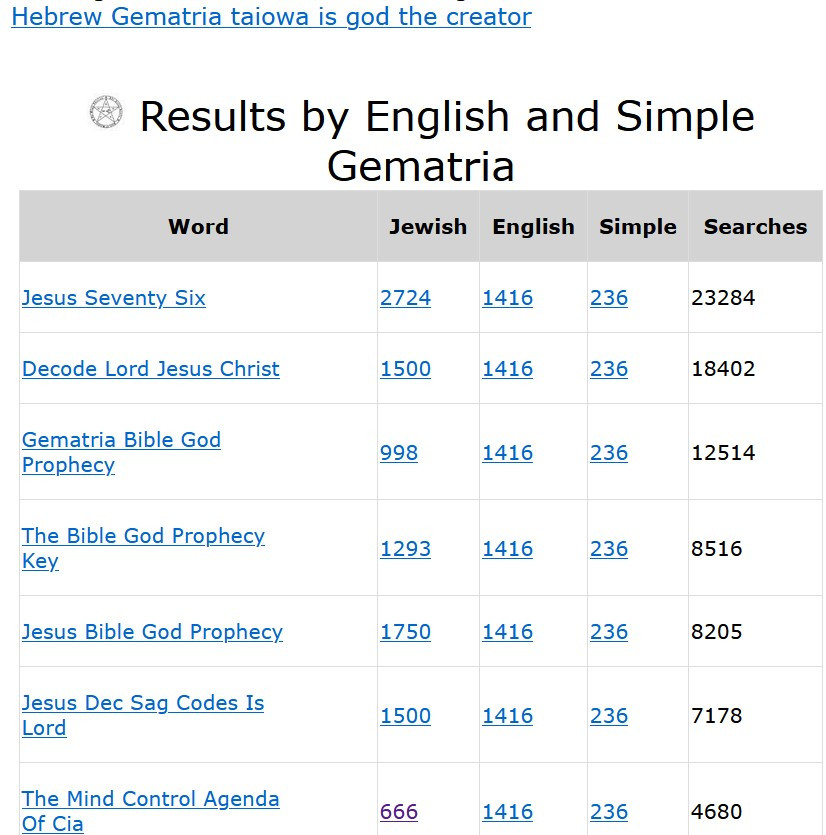Viewport: 826px width, 835px height.
Task: Open 'Hebrew Gematria taiowa is god the creator' link
Action: pyautogui.click(x=271, y=17)
